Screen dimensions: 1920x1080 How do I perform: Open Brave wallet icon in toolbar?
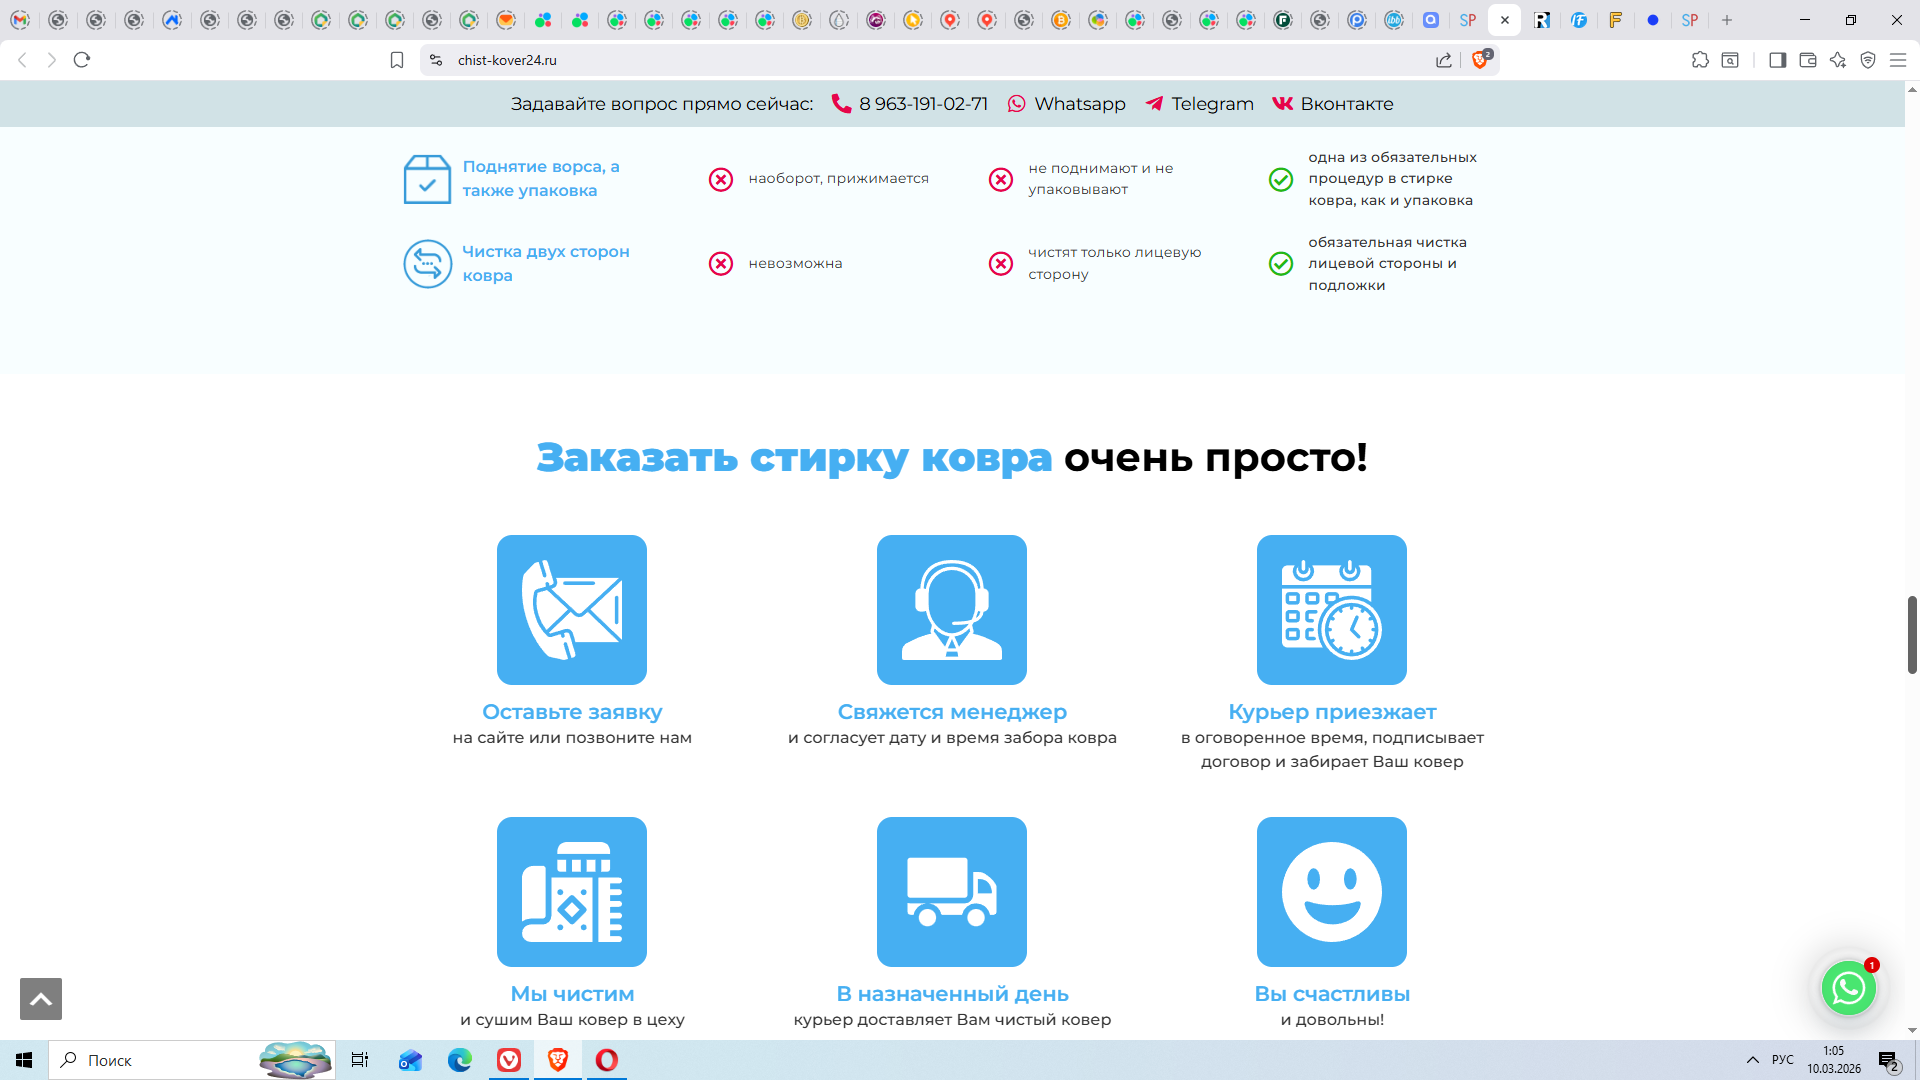(1808, 60)
